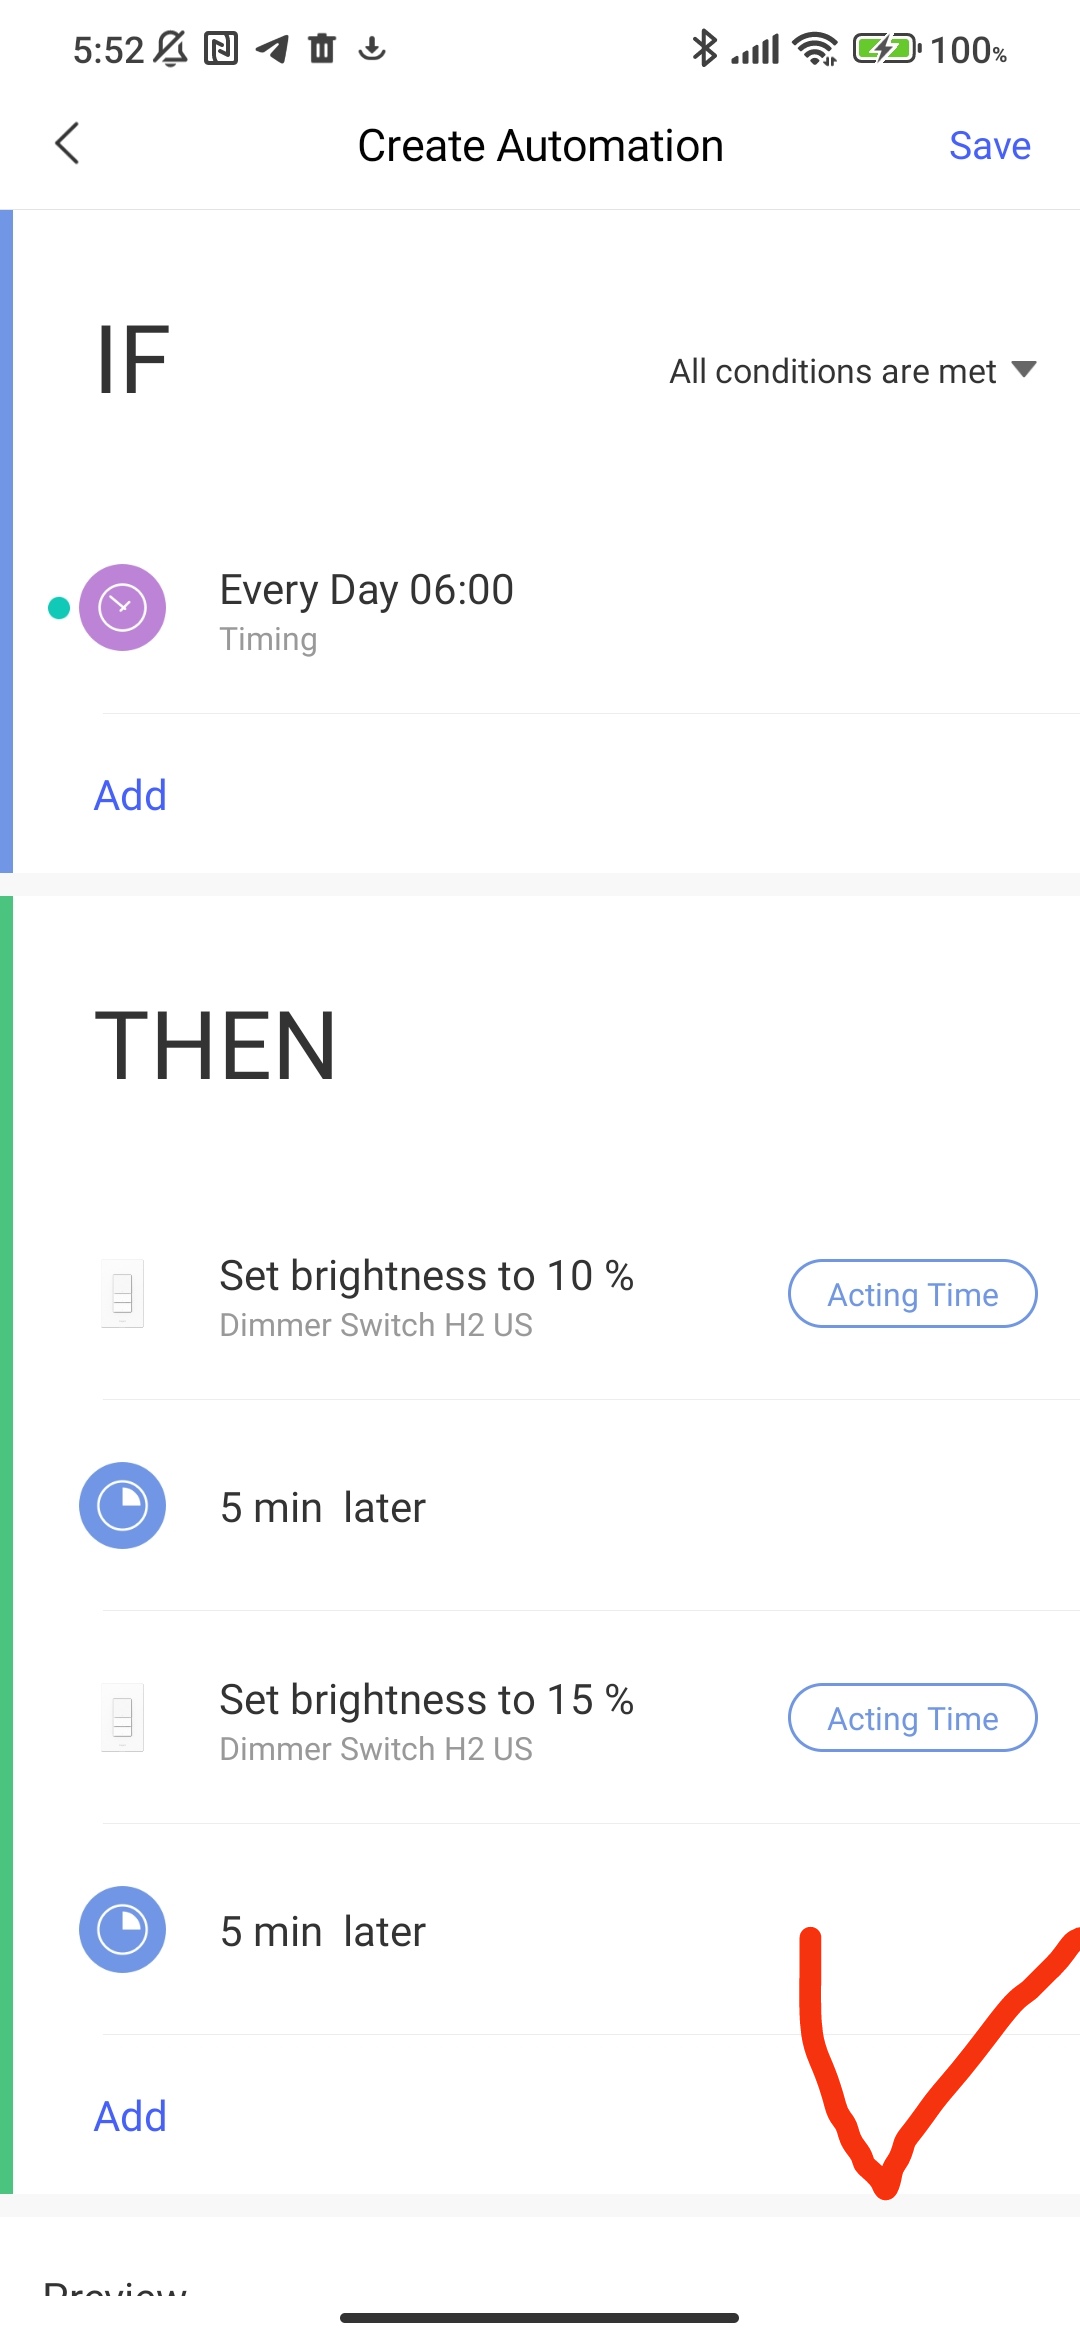Edit the second 5 min later delay

tap(323, 1932)
